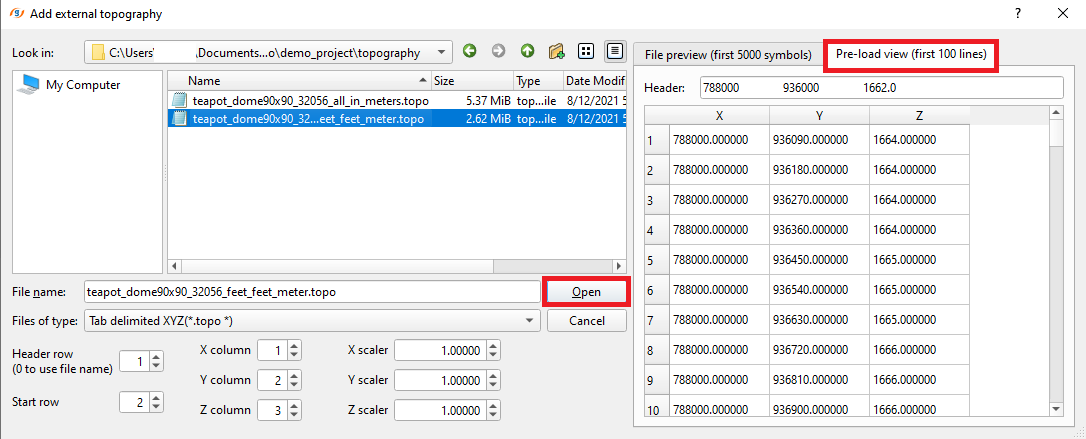Click cell 936720.000000 in Y column
The width and height of the screenshot is (1086, 439).
coord(820,350)
